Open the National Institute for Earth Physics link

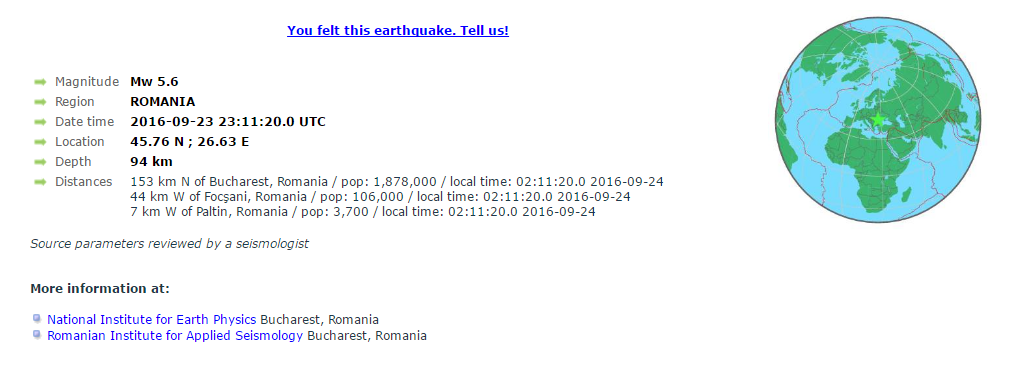point(151,319)
